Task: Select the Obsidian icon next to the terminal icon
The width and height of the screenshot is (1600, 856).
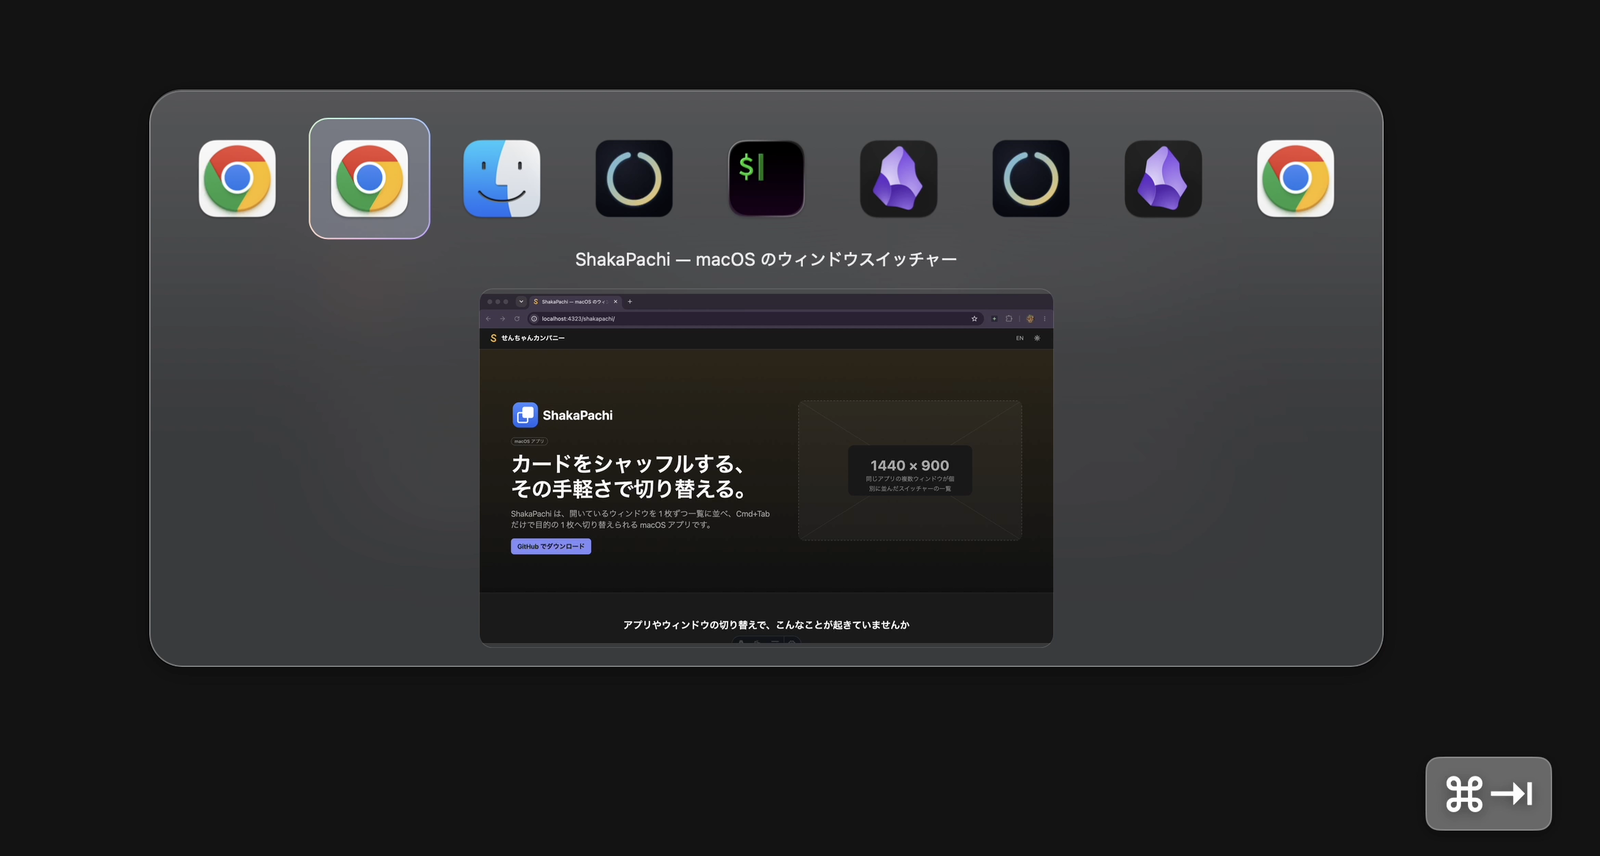Action: click(899, 179)
